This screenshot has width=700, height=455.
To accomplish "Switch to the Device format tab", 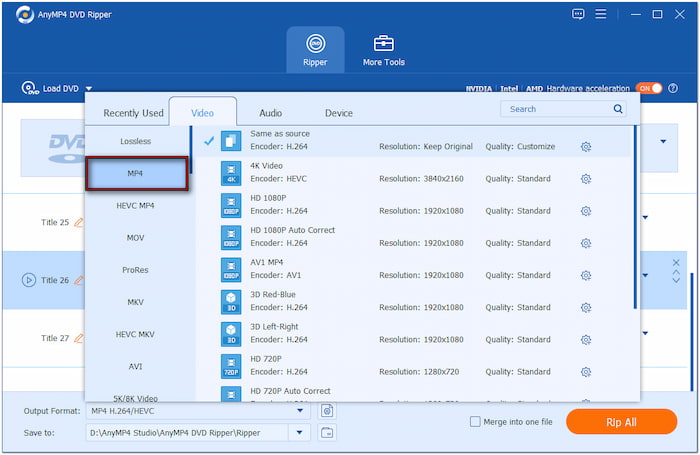I will 339,113.
